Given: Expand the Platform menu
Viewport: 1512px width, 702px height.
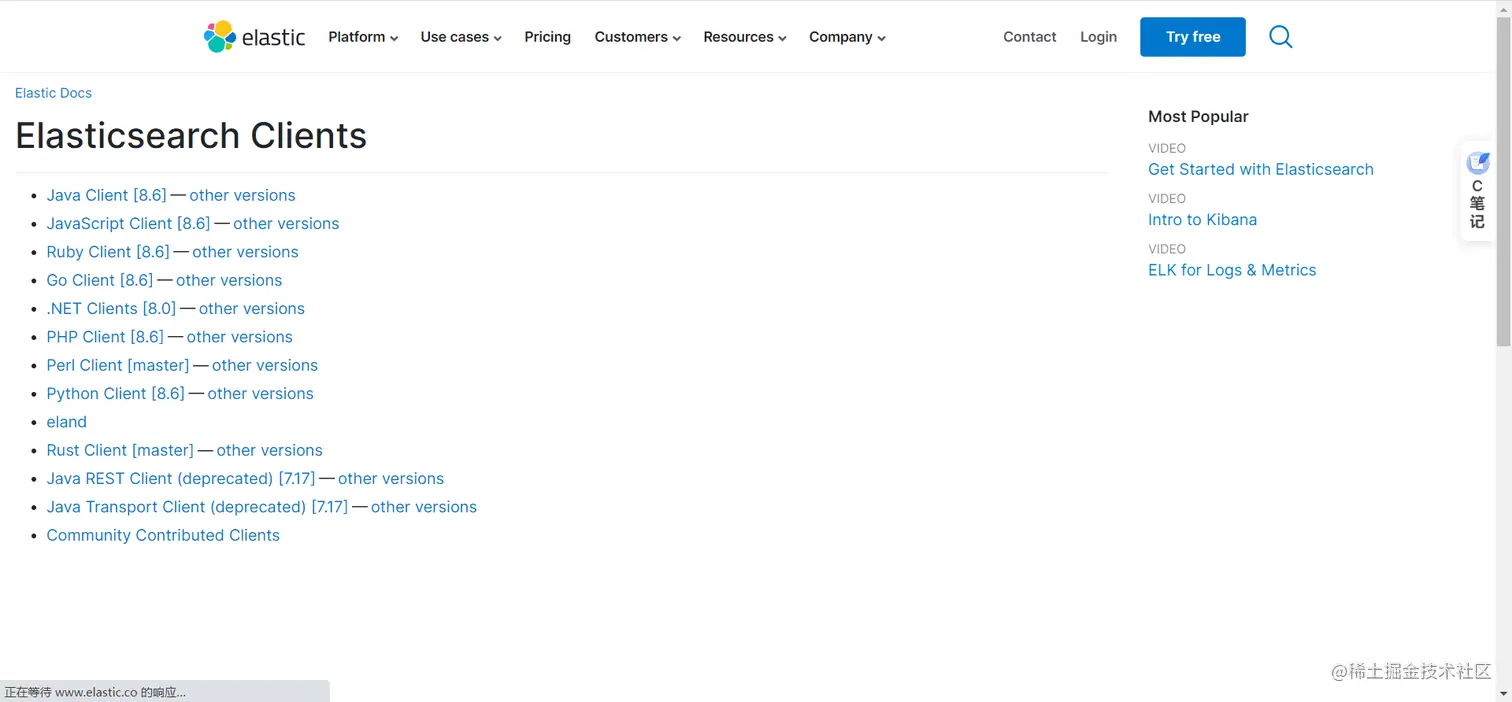Looking at the screenshot, I should (x=363, y=37).
